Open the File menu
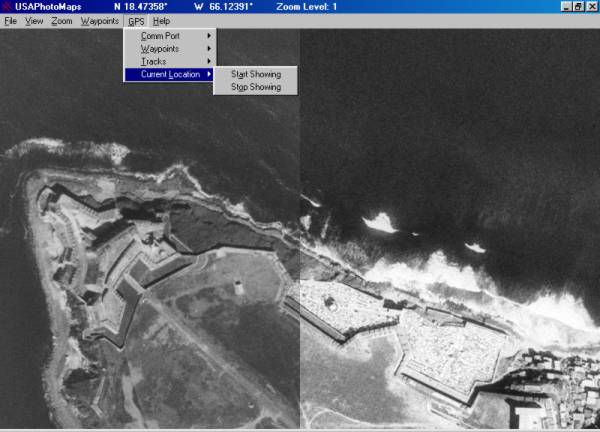Screen dimensions: 600x432 10,21
